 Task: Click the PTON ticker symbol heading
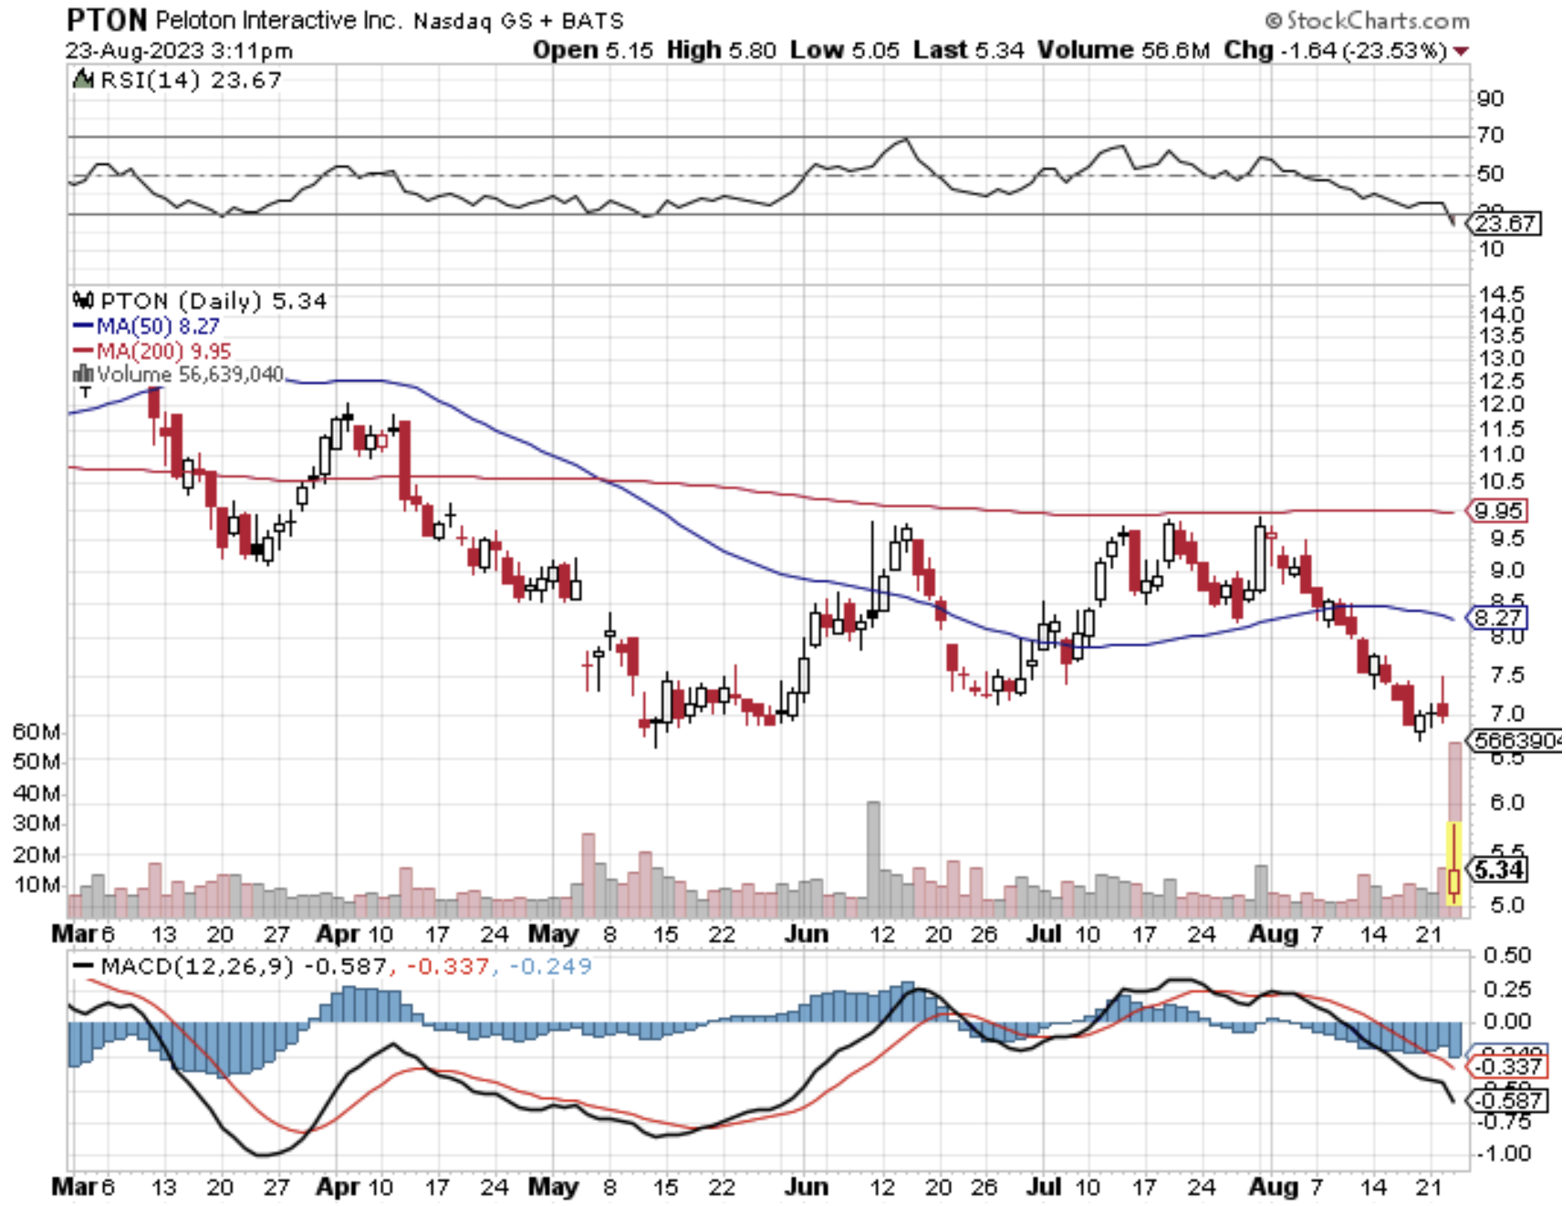coord(106,20)
